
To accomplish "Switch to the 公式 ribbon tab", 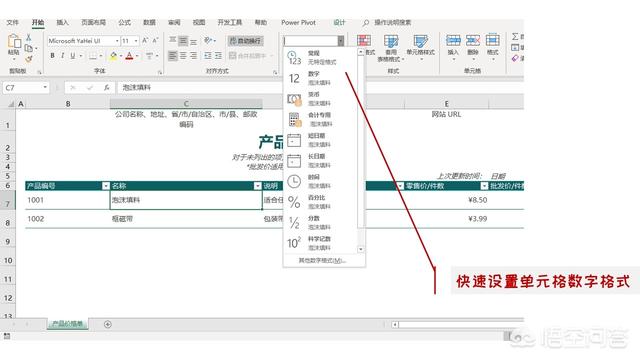I will pyautogui.click(x=124, y=22).
